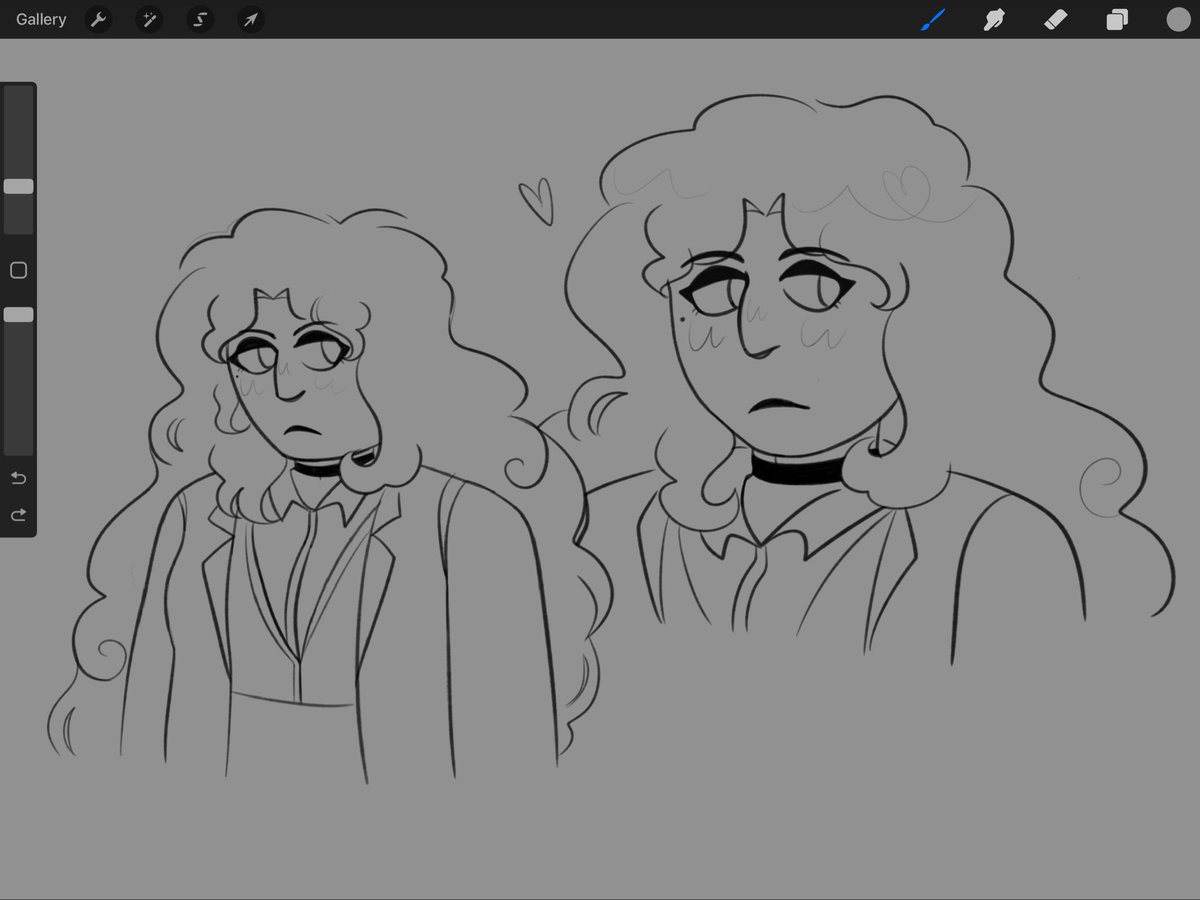
Task: Click the brush size slider handle
Action: [18, 186]
